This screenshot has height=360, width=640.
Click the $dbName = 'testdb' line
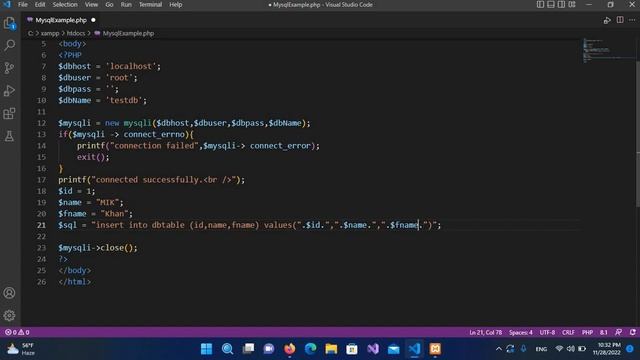coord(102,100)
